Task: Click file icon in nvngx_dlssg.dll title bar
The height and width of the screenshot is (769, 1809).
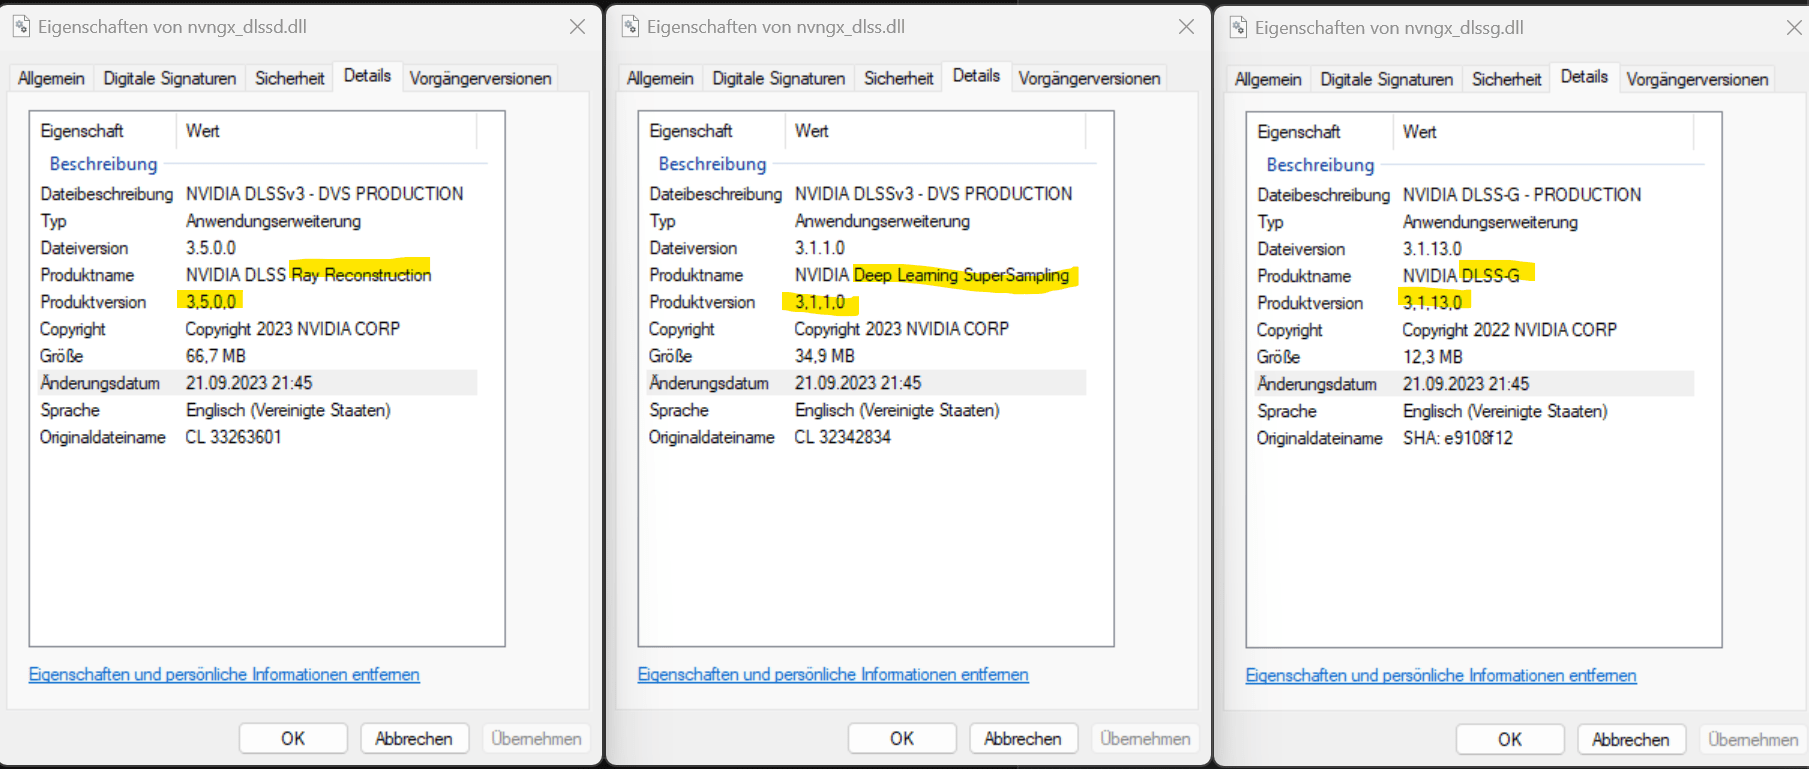Action: 1238,28
